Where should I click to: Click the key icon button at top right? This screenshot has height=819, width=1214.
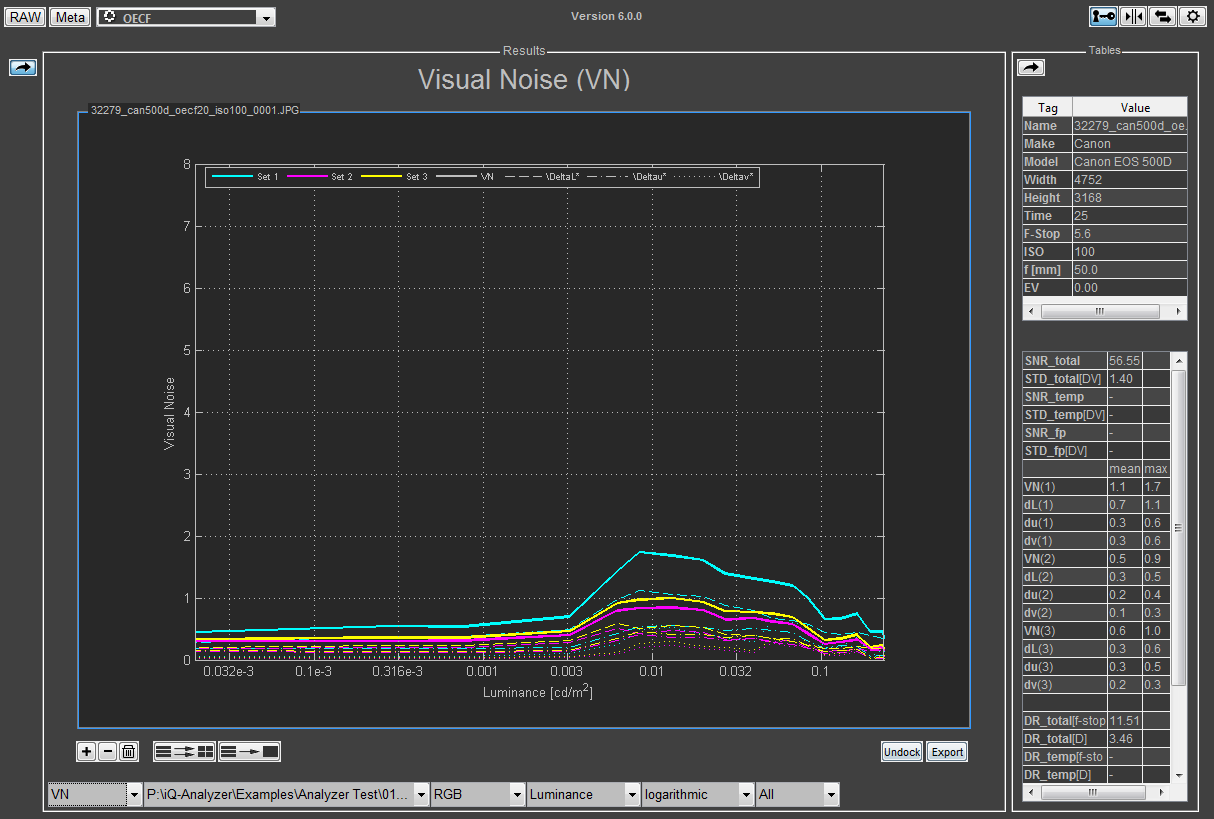(1103, 16)
